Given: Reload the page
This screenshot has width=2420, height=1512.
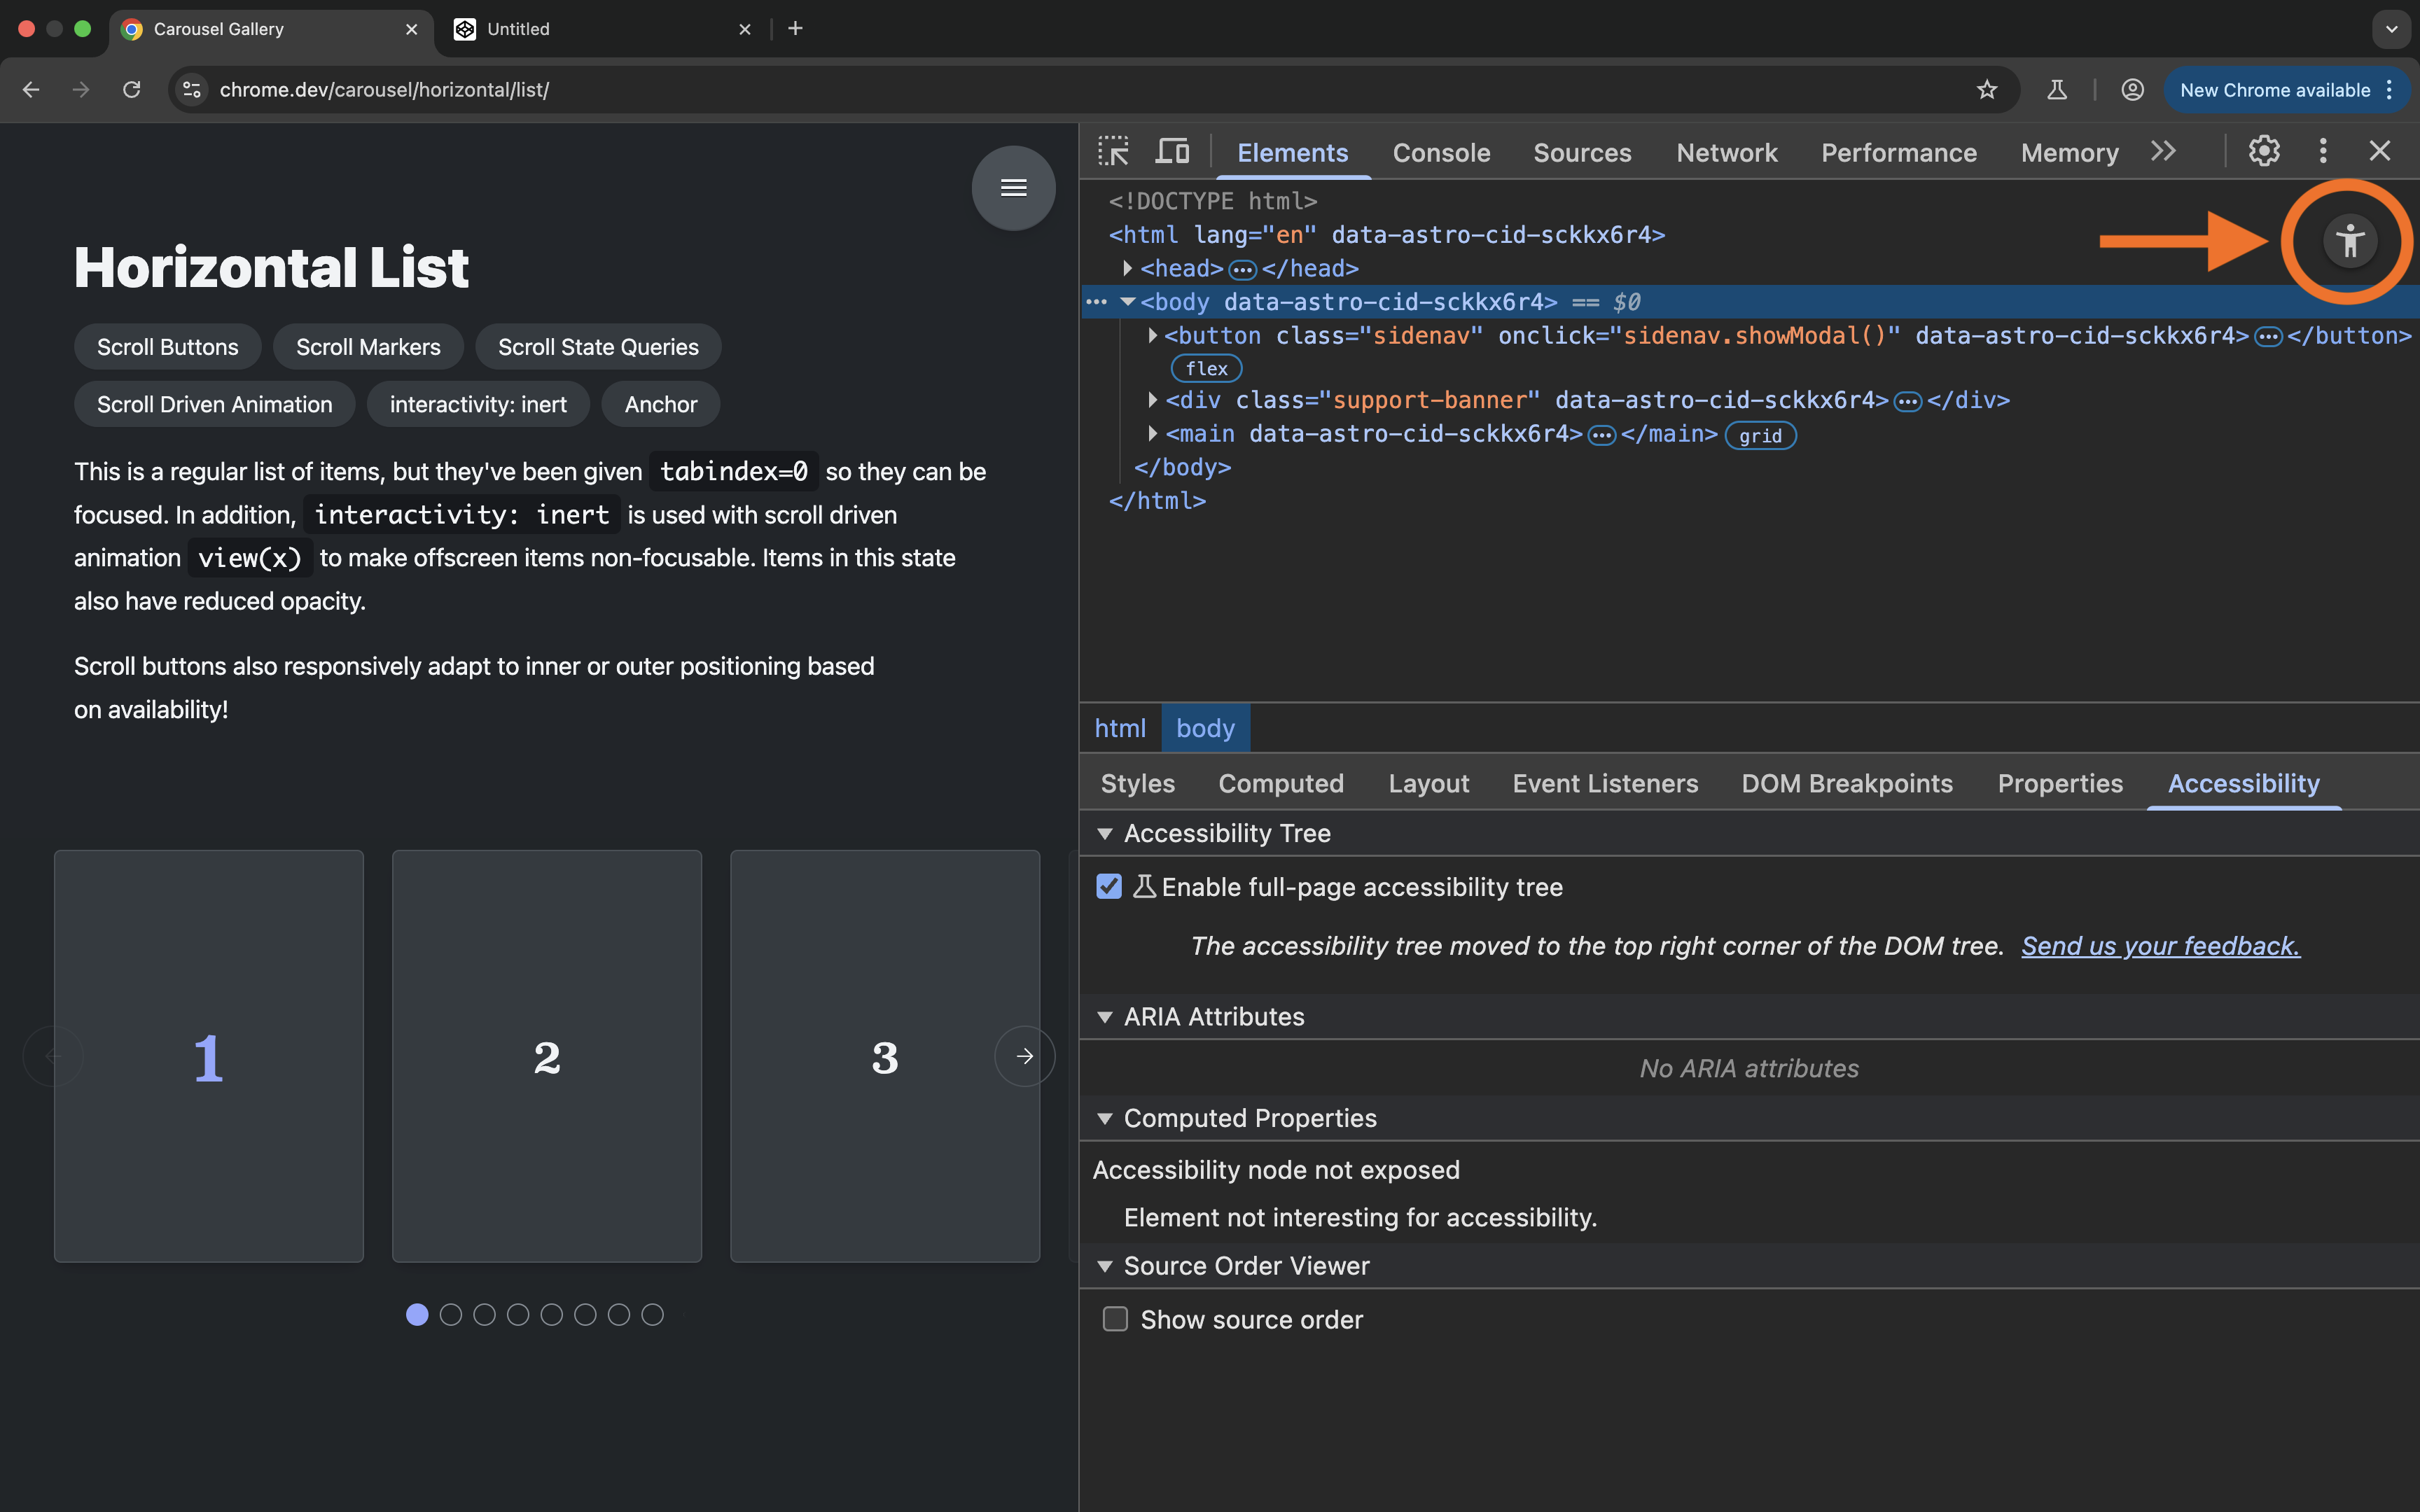Looking at the screenshot, I should click(x=131, y=90).
